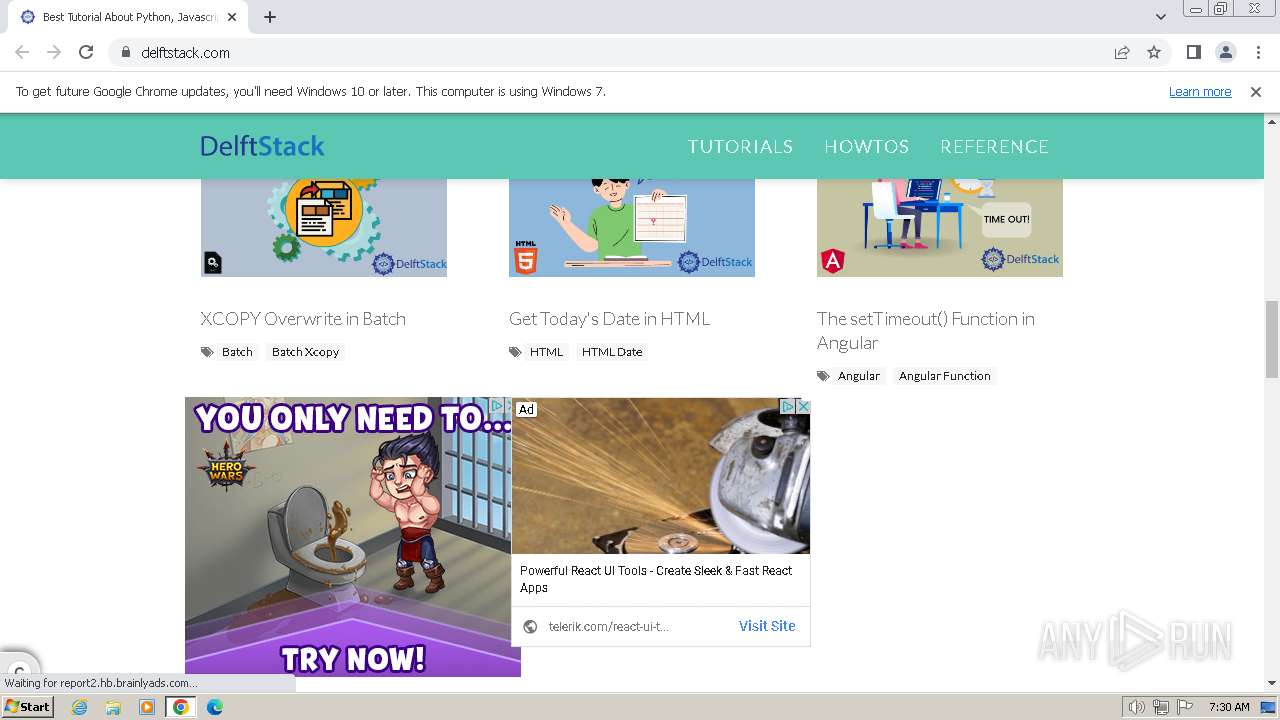Viewport: 1280px width, 720px height.
Task: Open the XCOPY Overwrite in Batch thumbnail
Action: (x=324, y=228)
